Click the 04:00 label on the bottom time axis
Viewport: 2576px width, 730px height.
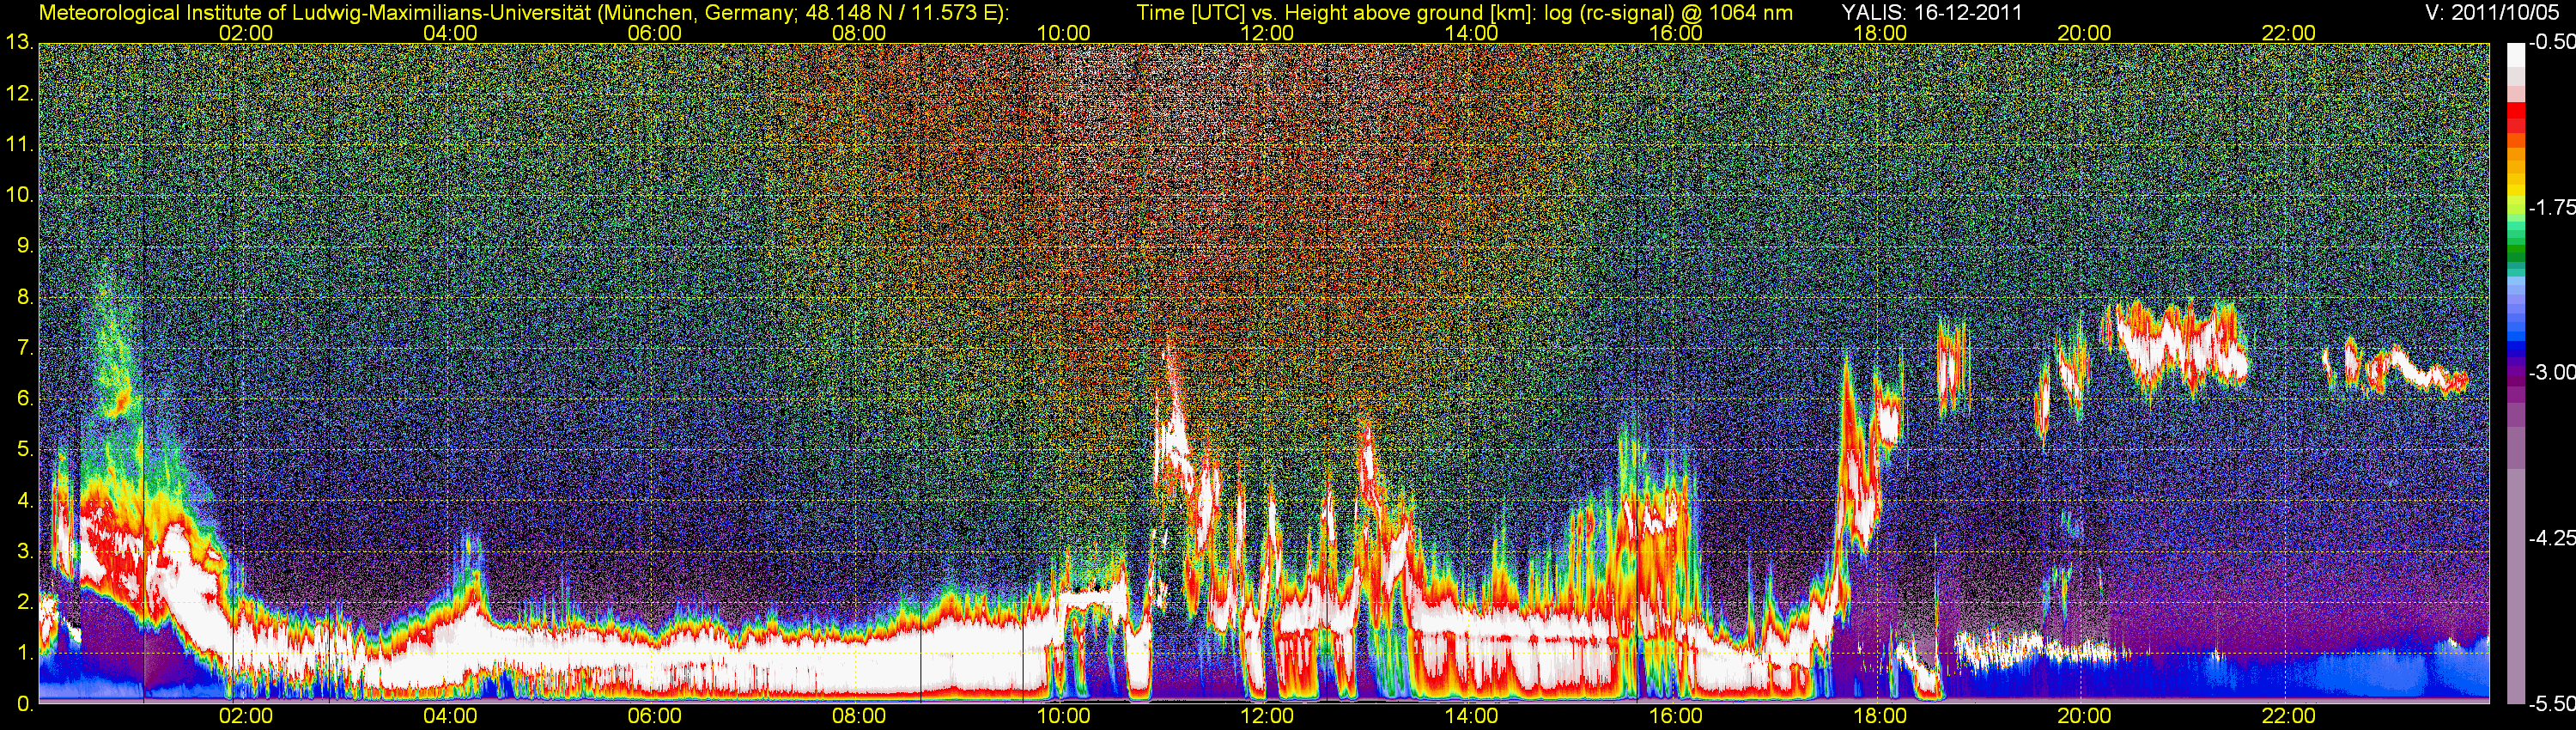(x=450, y=716)
